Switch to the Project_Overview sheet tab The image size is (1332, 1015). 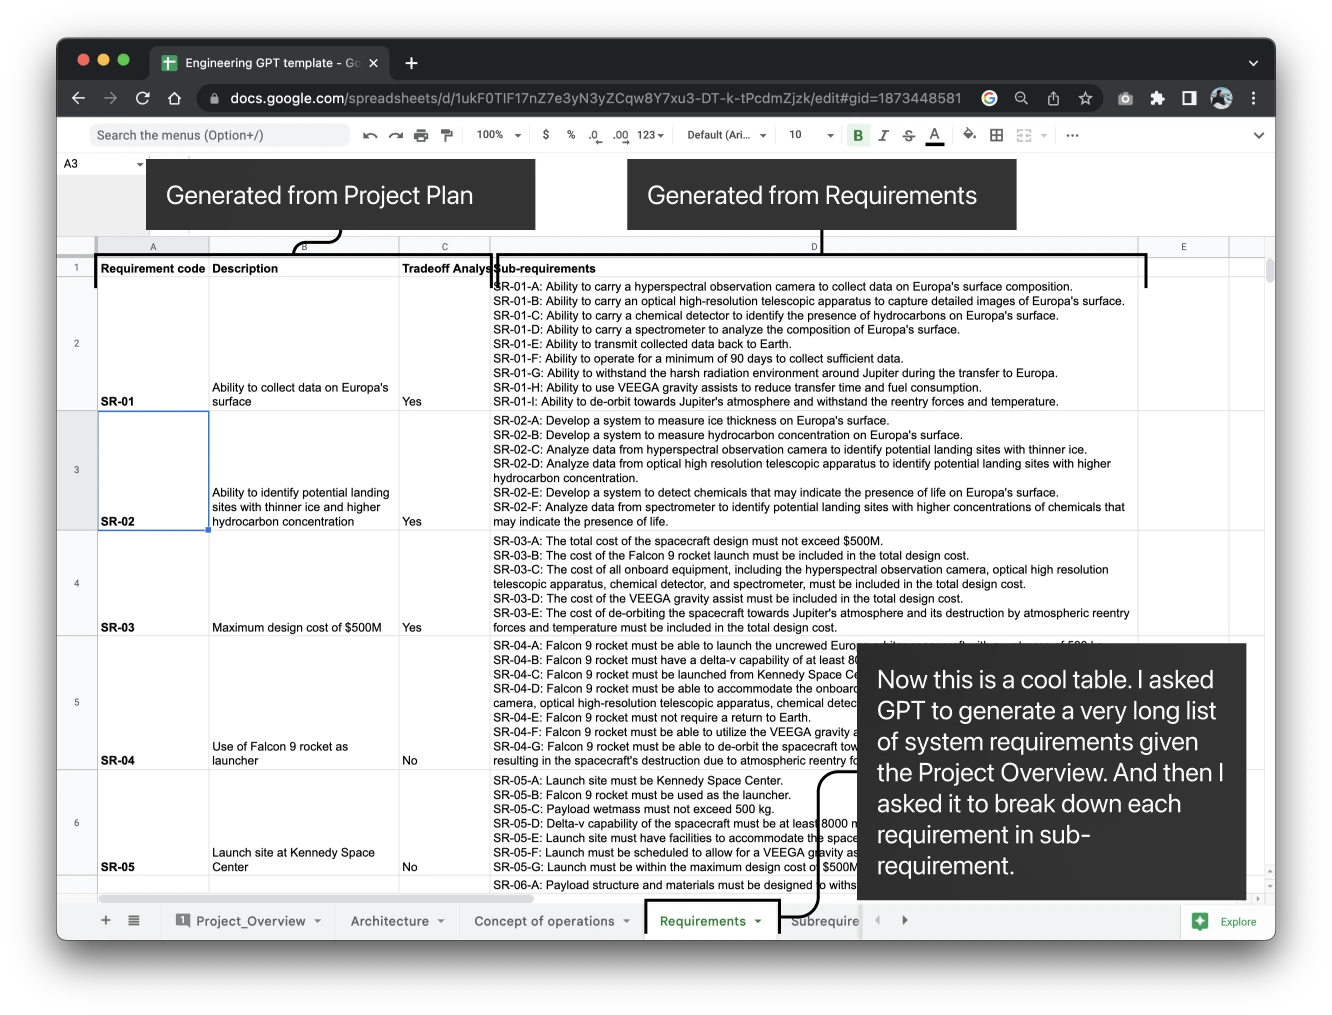click(249, 921)
